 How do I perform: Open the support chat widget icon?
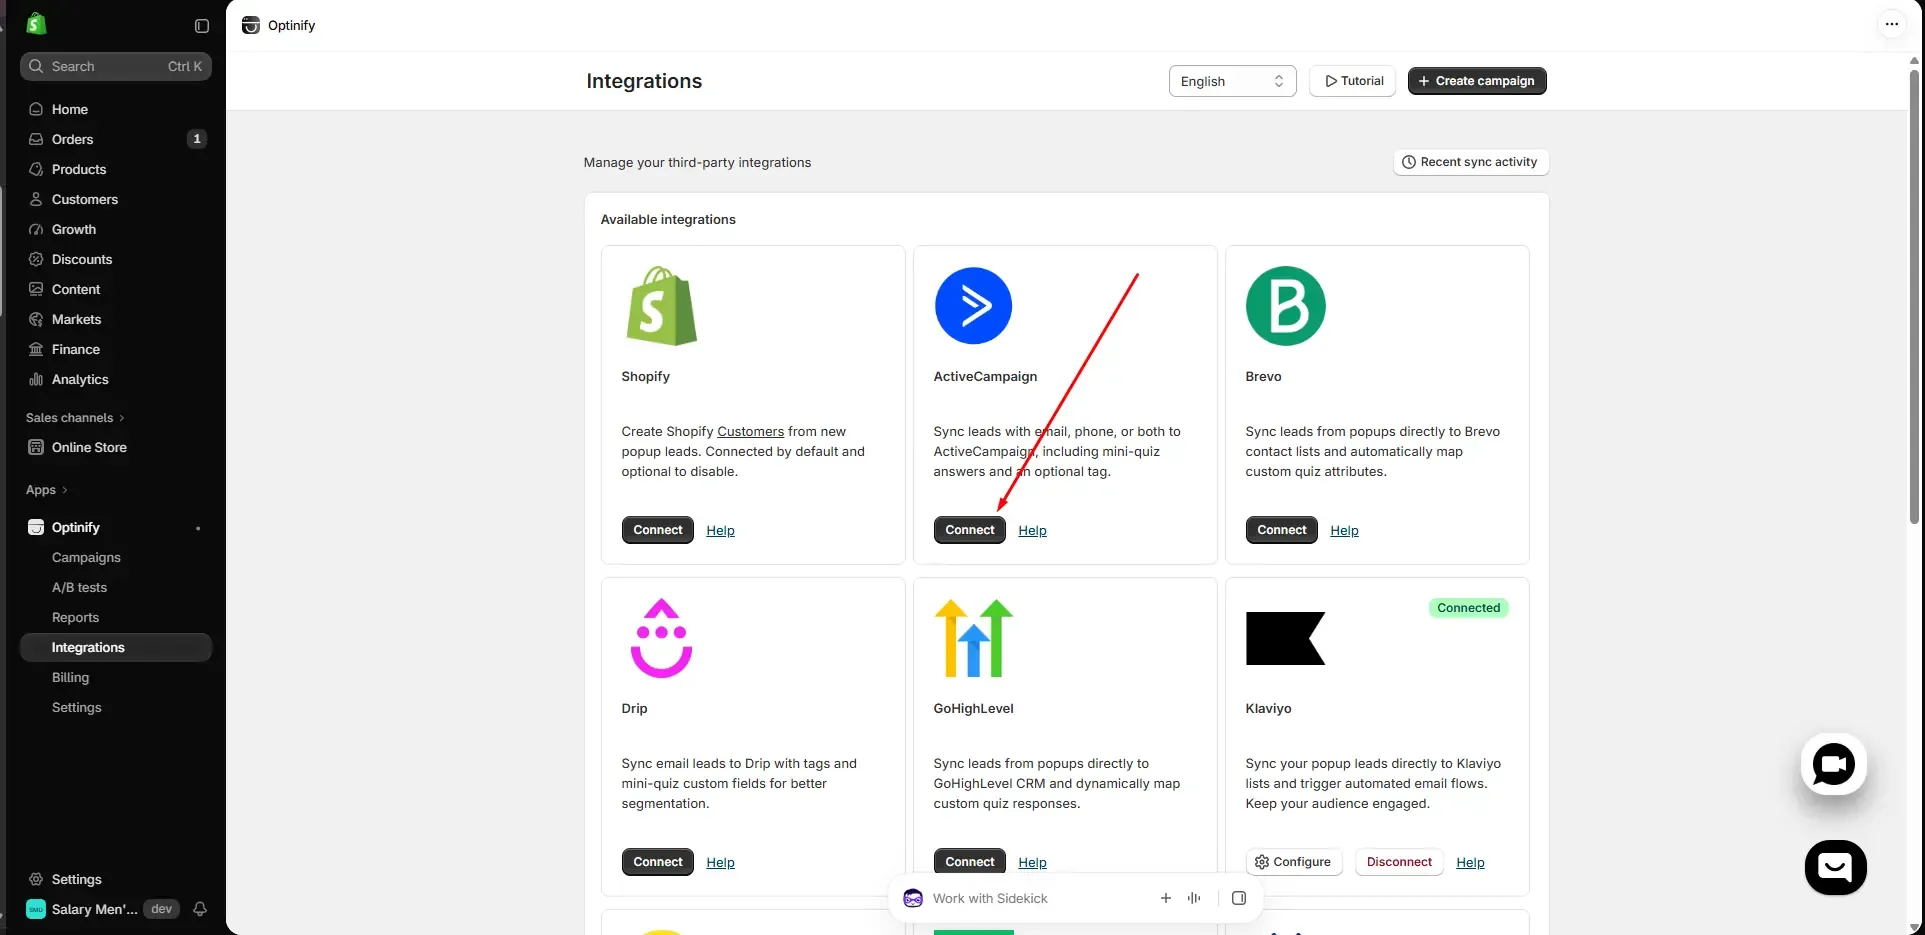point(1835,867)
